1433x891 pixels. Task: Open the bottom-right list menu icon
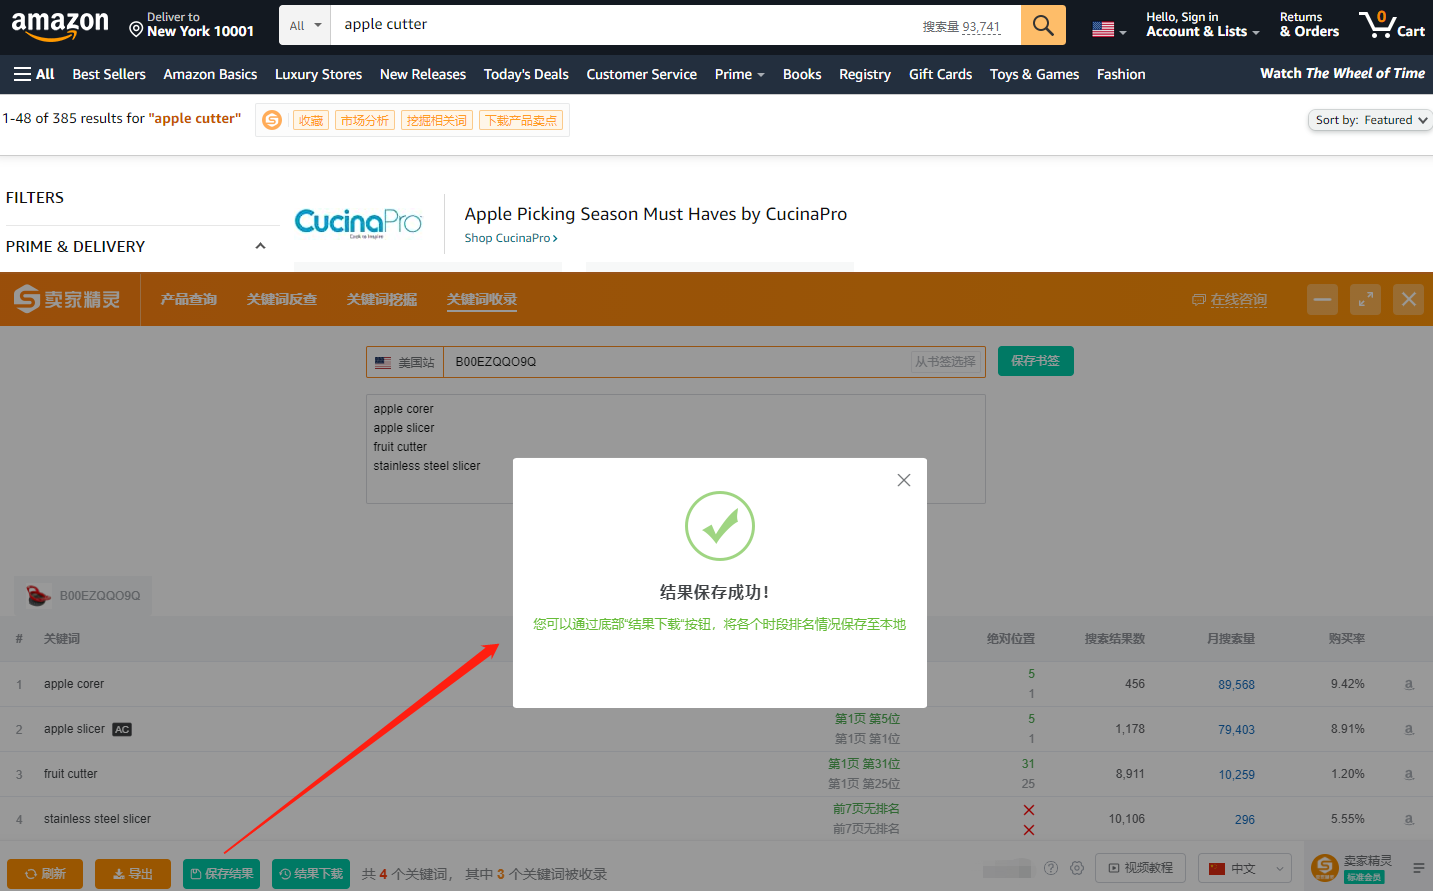[x=1418, y=868]
